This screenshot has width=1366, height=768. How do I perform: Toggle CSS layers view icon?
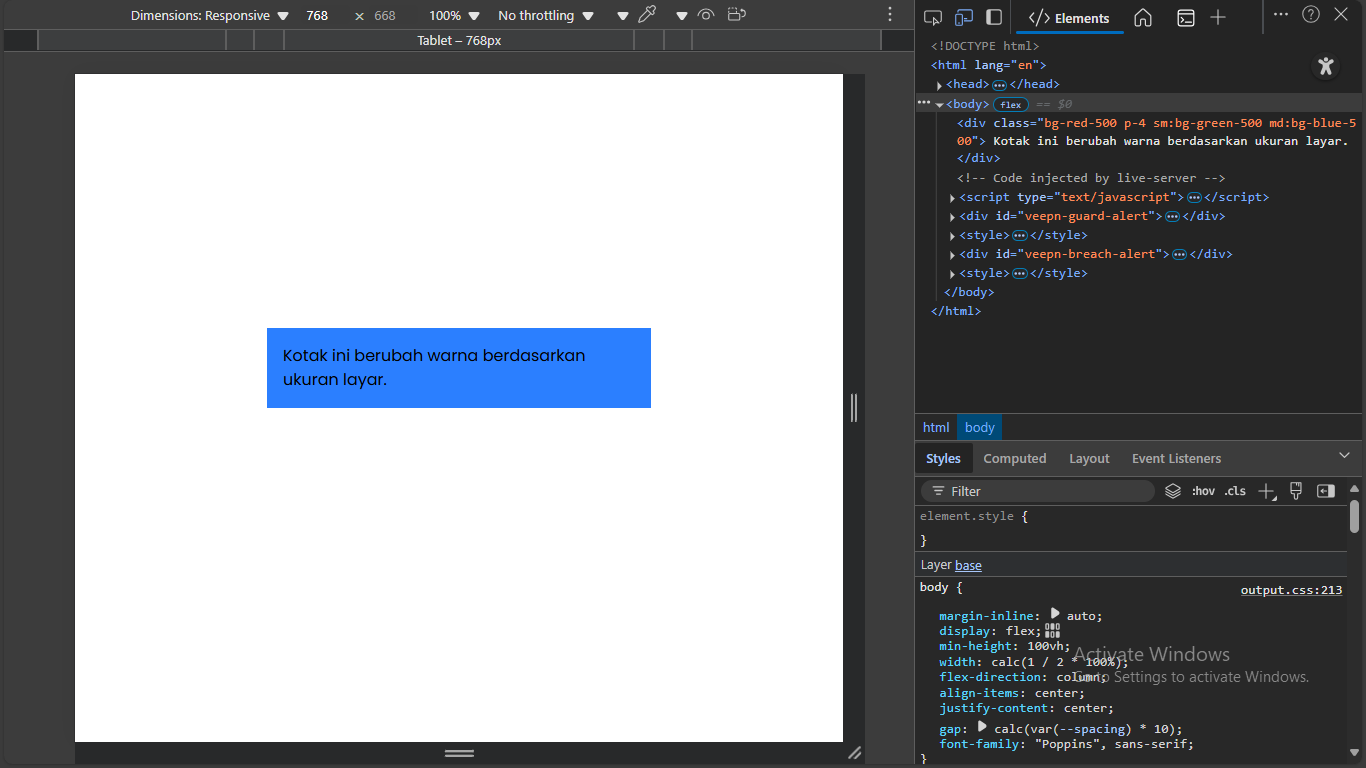coord(1173,491)
